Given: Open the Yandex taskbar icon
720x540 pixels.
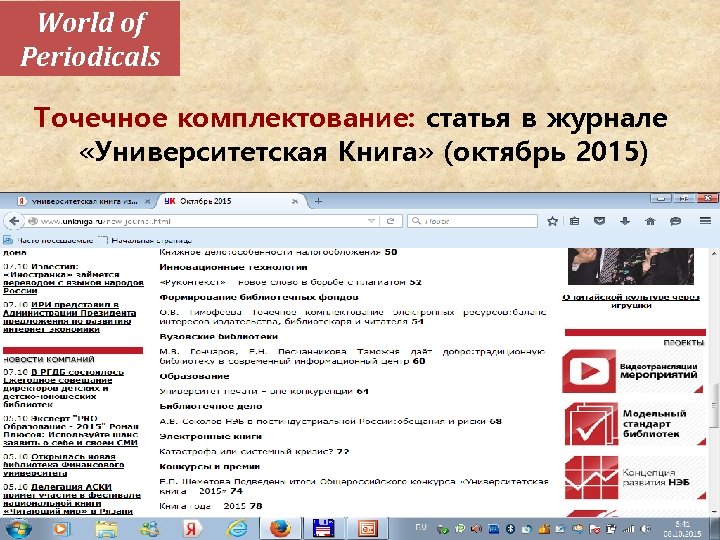Looking at the screenshot, I should pos(192,529).
